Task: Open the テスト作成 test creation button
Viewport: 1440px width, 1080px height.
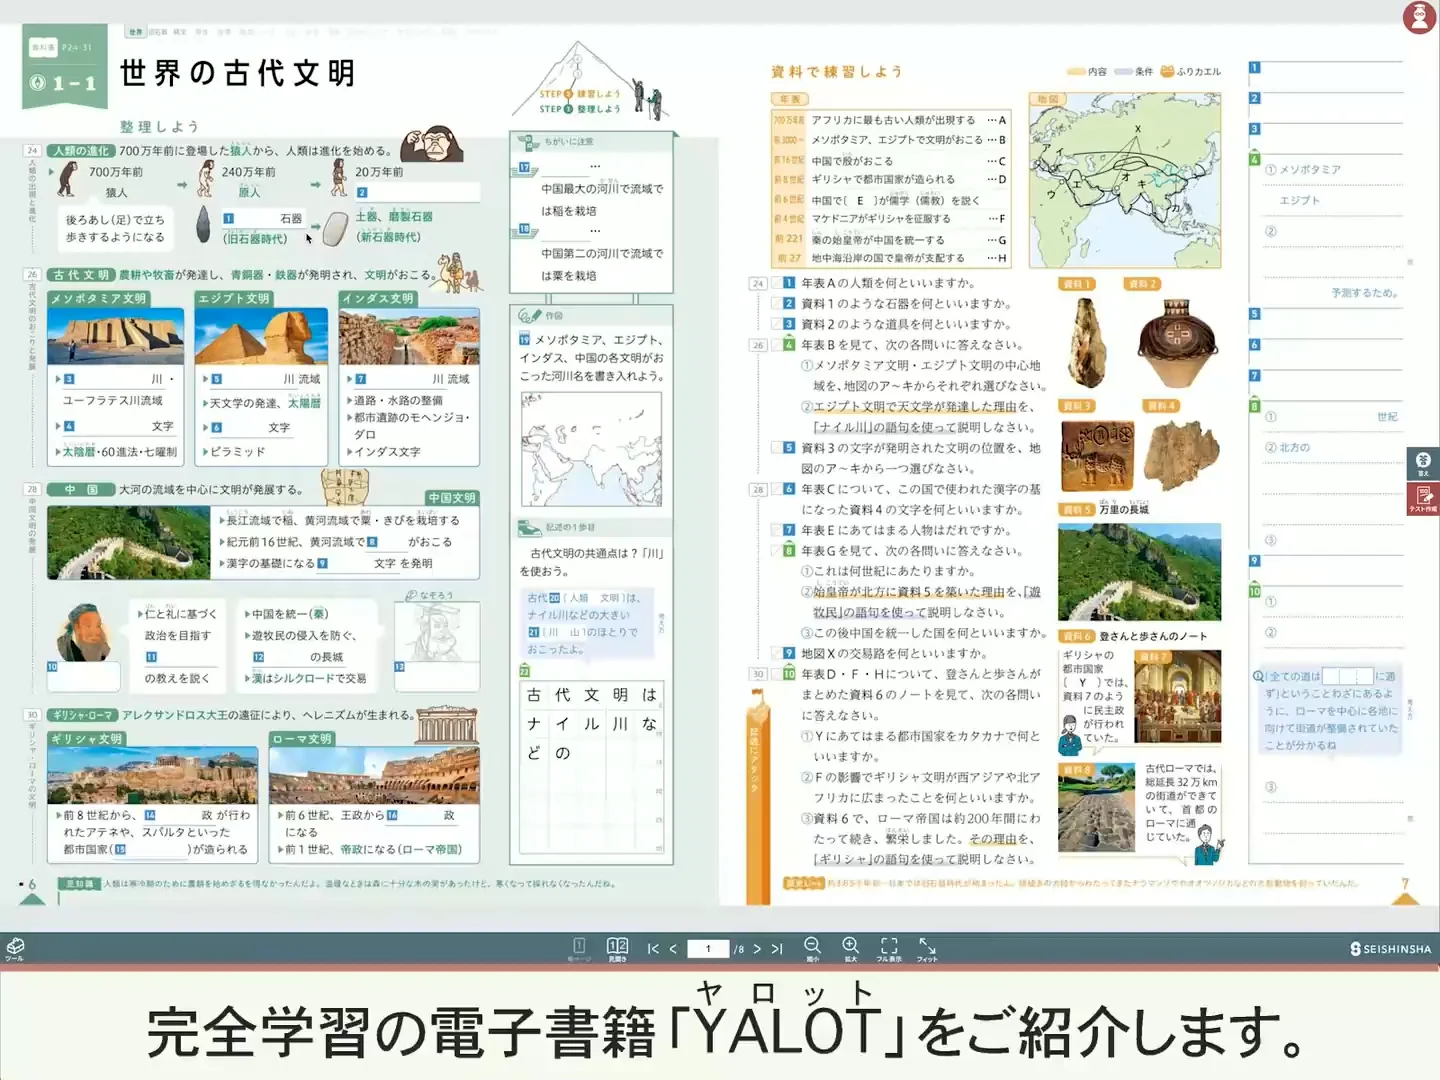Action: 1423,498
